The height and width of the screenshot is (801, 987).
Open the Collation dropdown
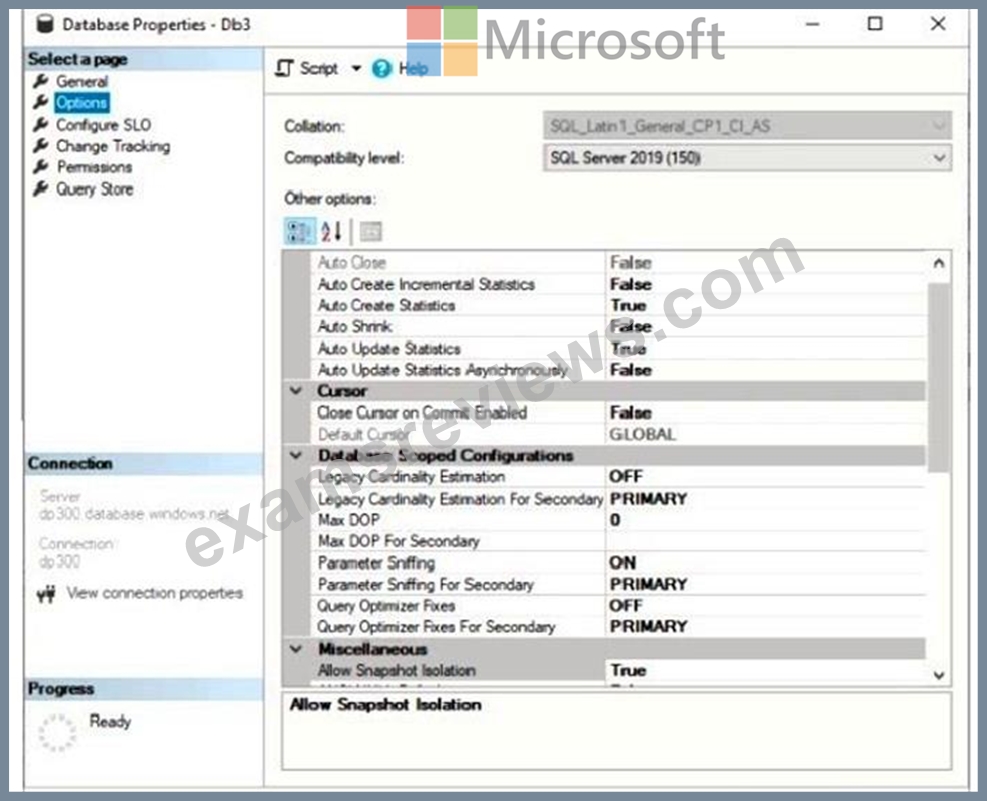747,126
